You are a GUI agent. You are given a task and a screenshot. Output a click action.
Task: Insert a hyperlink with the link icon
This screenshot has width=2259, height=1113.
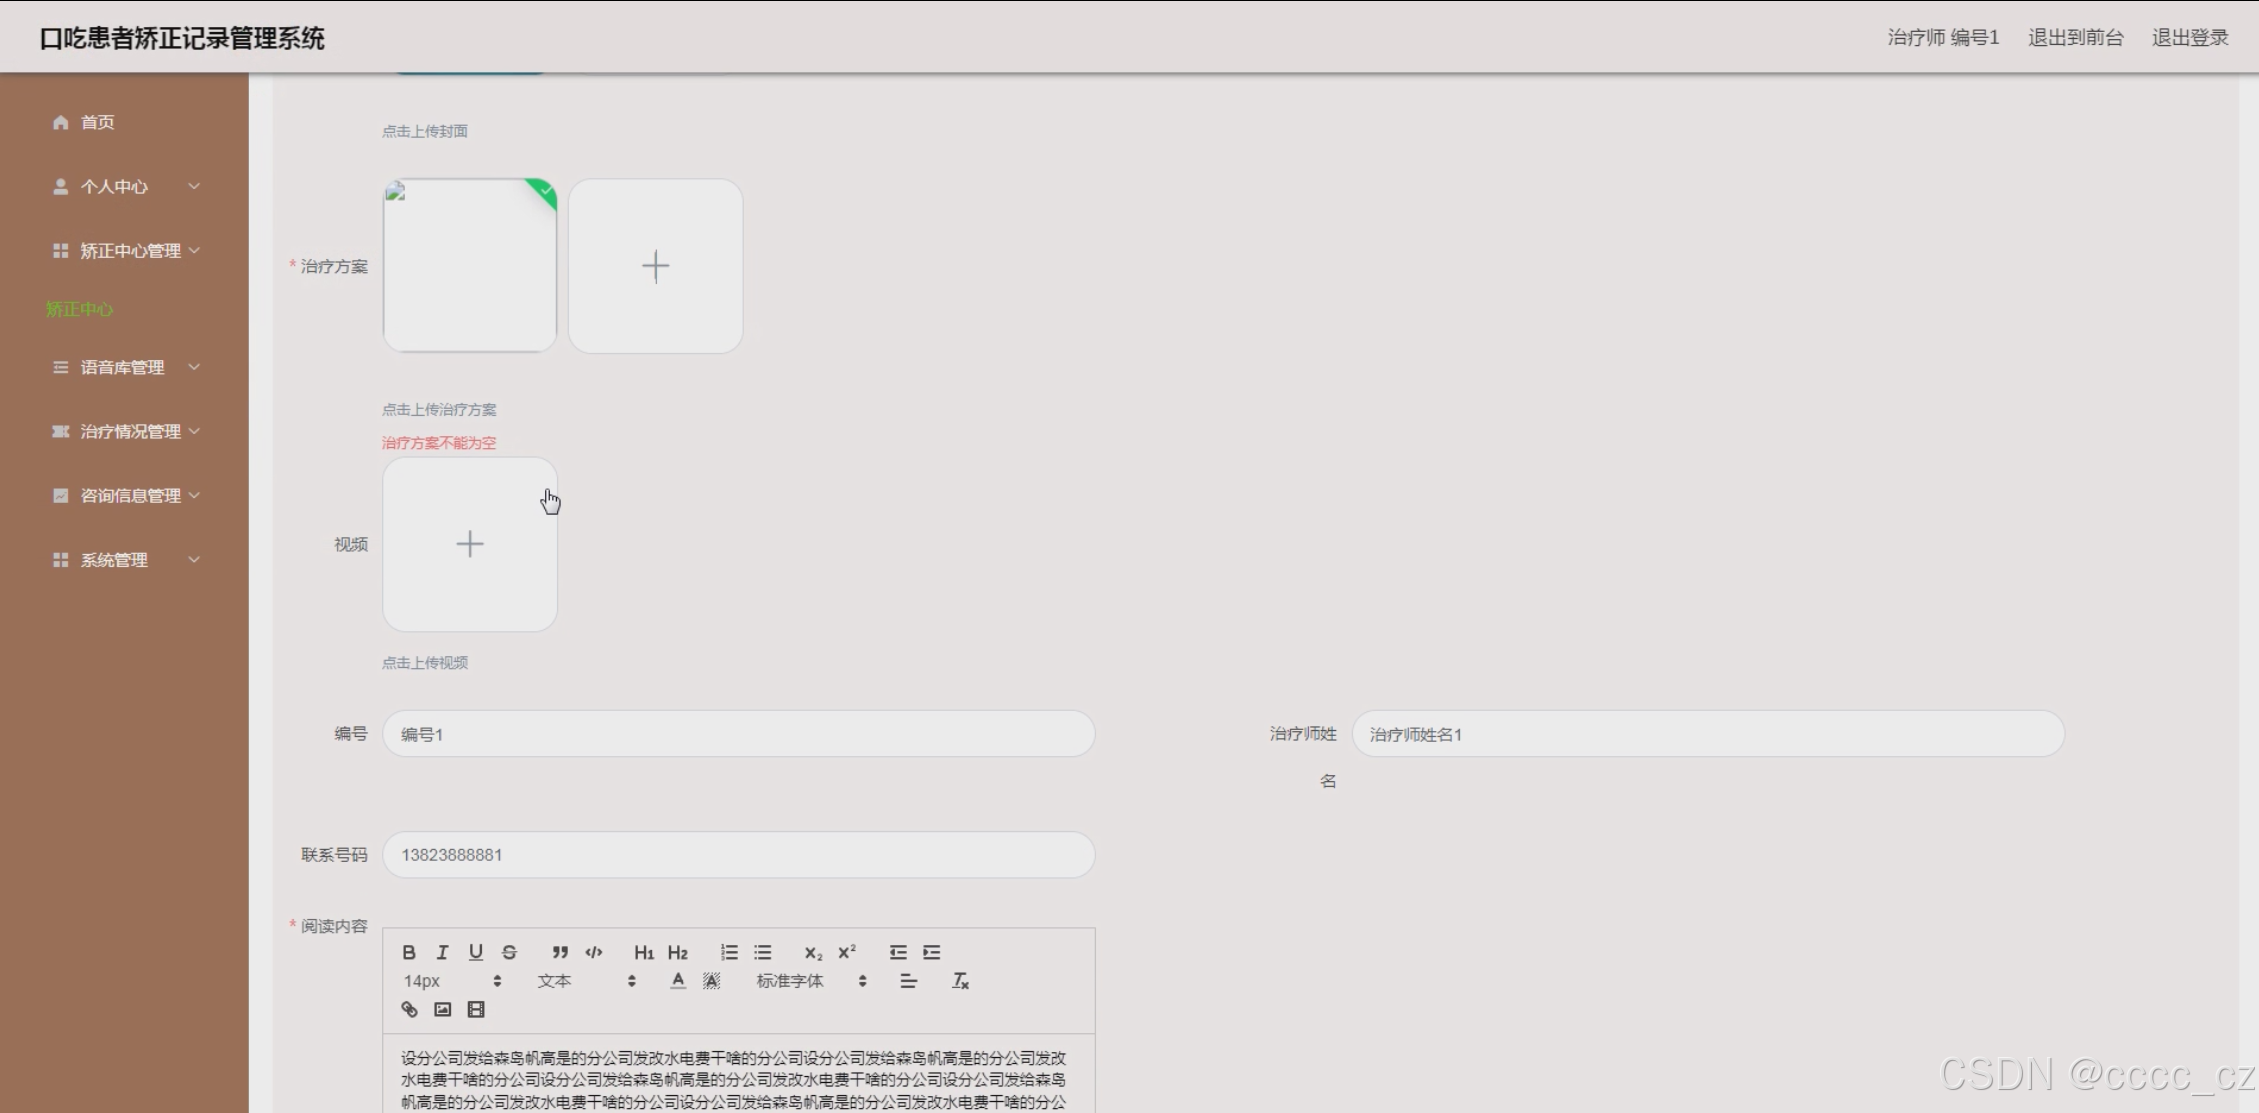[409, 1009]
